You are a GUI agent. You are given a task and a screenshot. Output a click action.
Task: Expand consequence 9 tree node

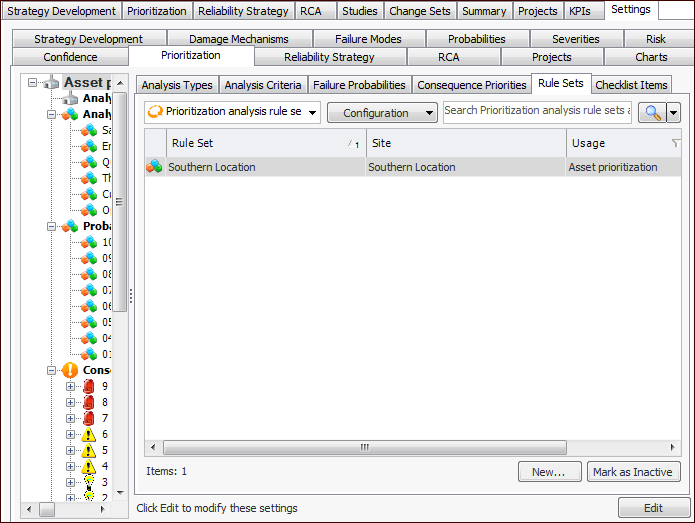(70, 386)
